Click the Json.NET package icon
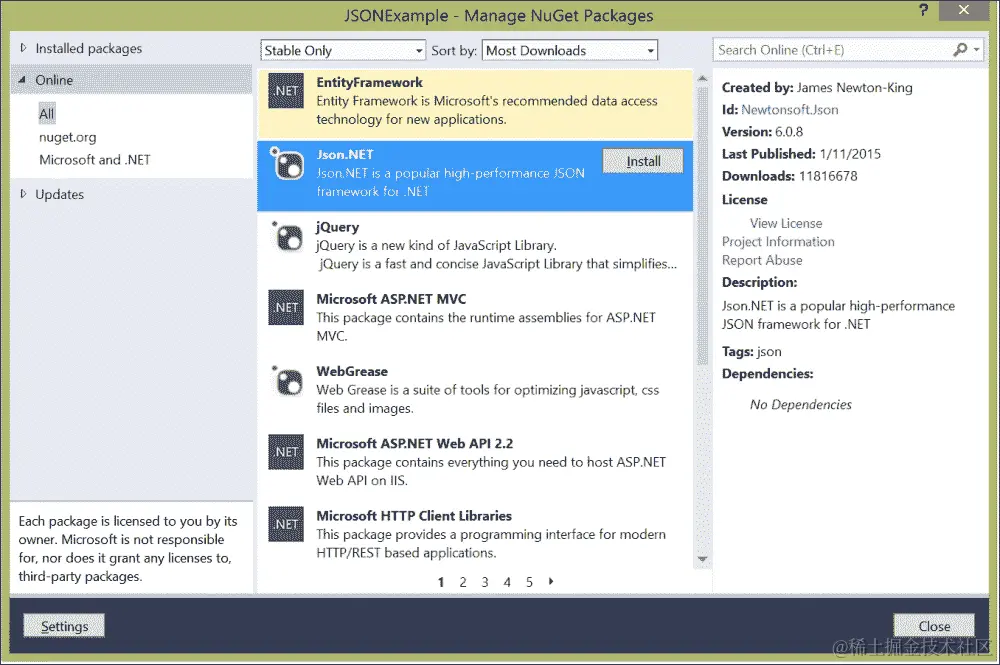 pos(286,164)
